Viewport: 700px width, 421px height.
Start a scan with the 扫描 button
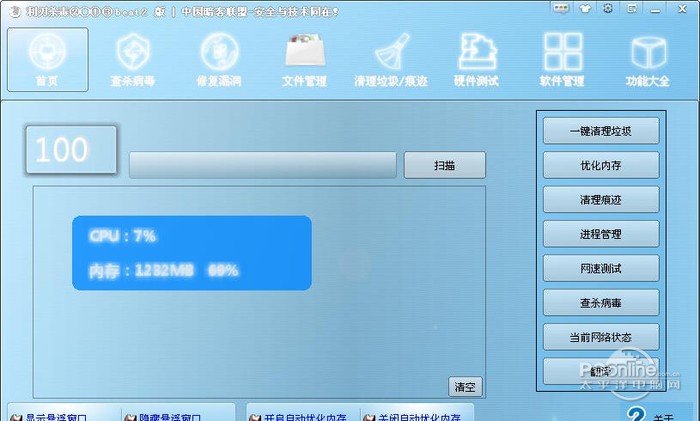tap(445, 165)
